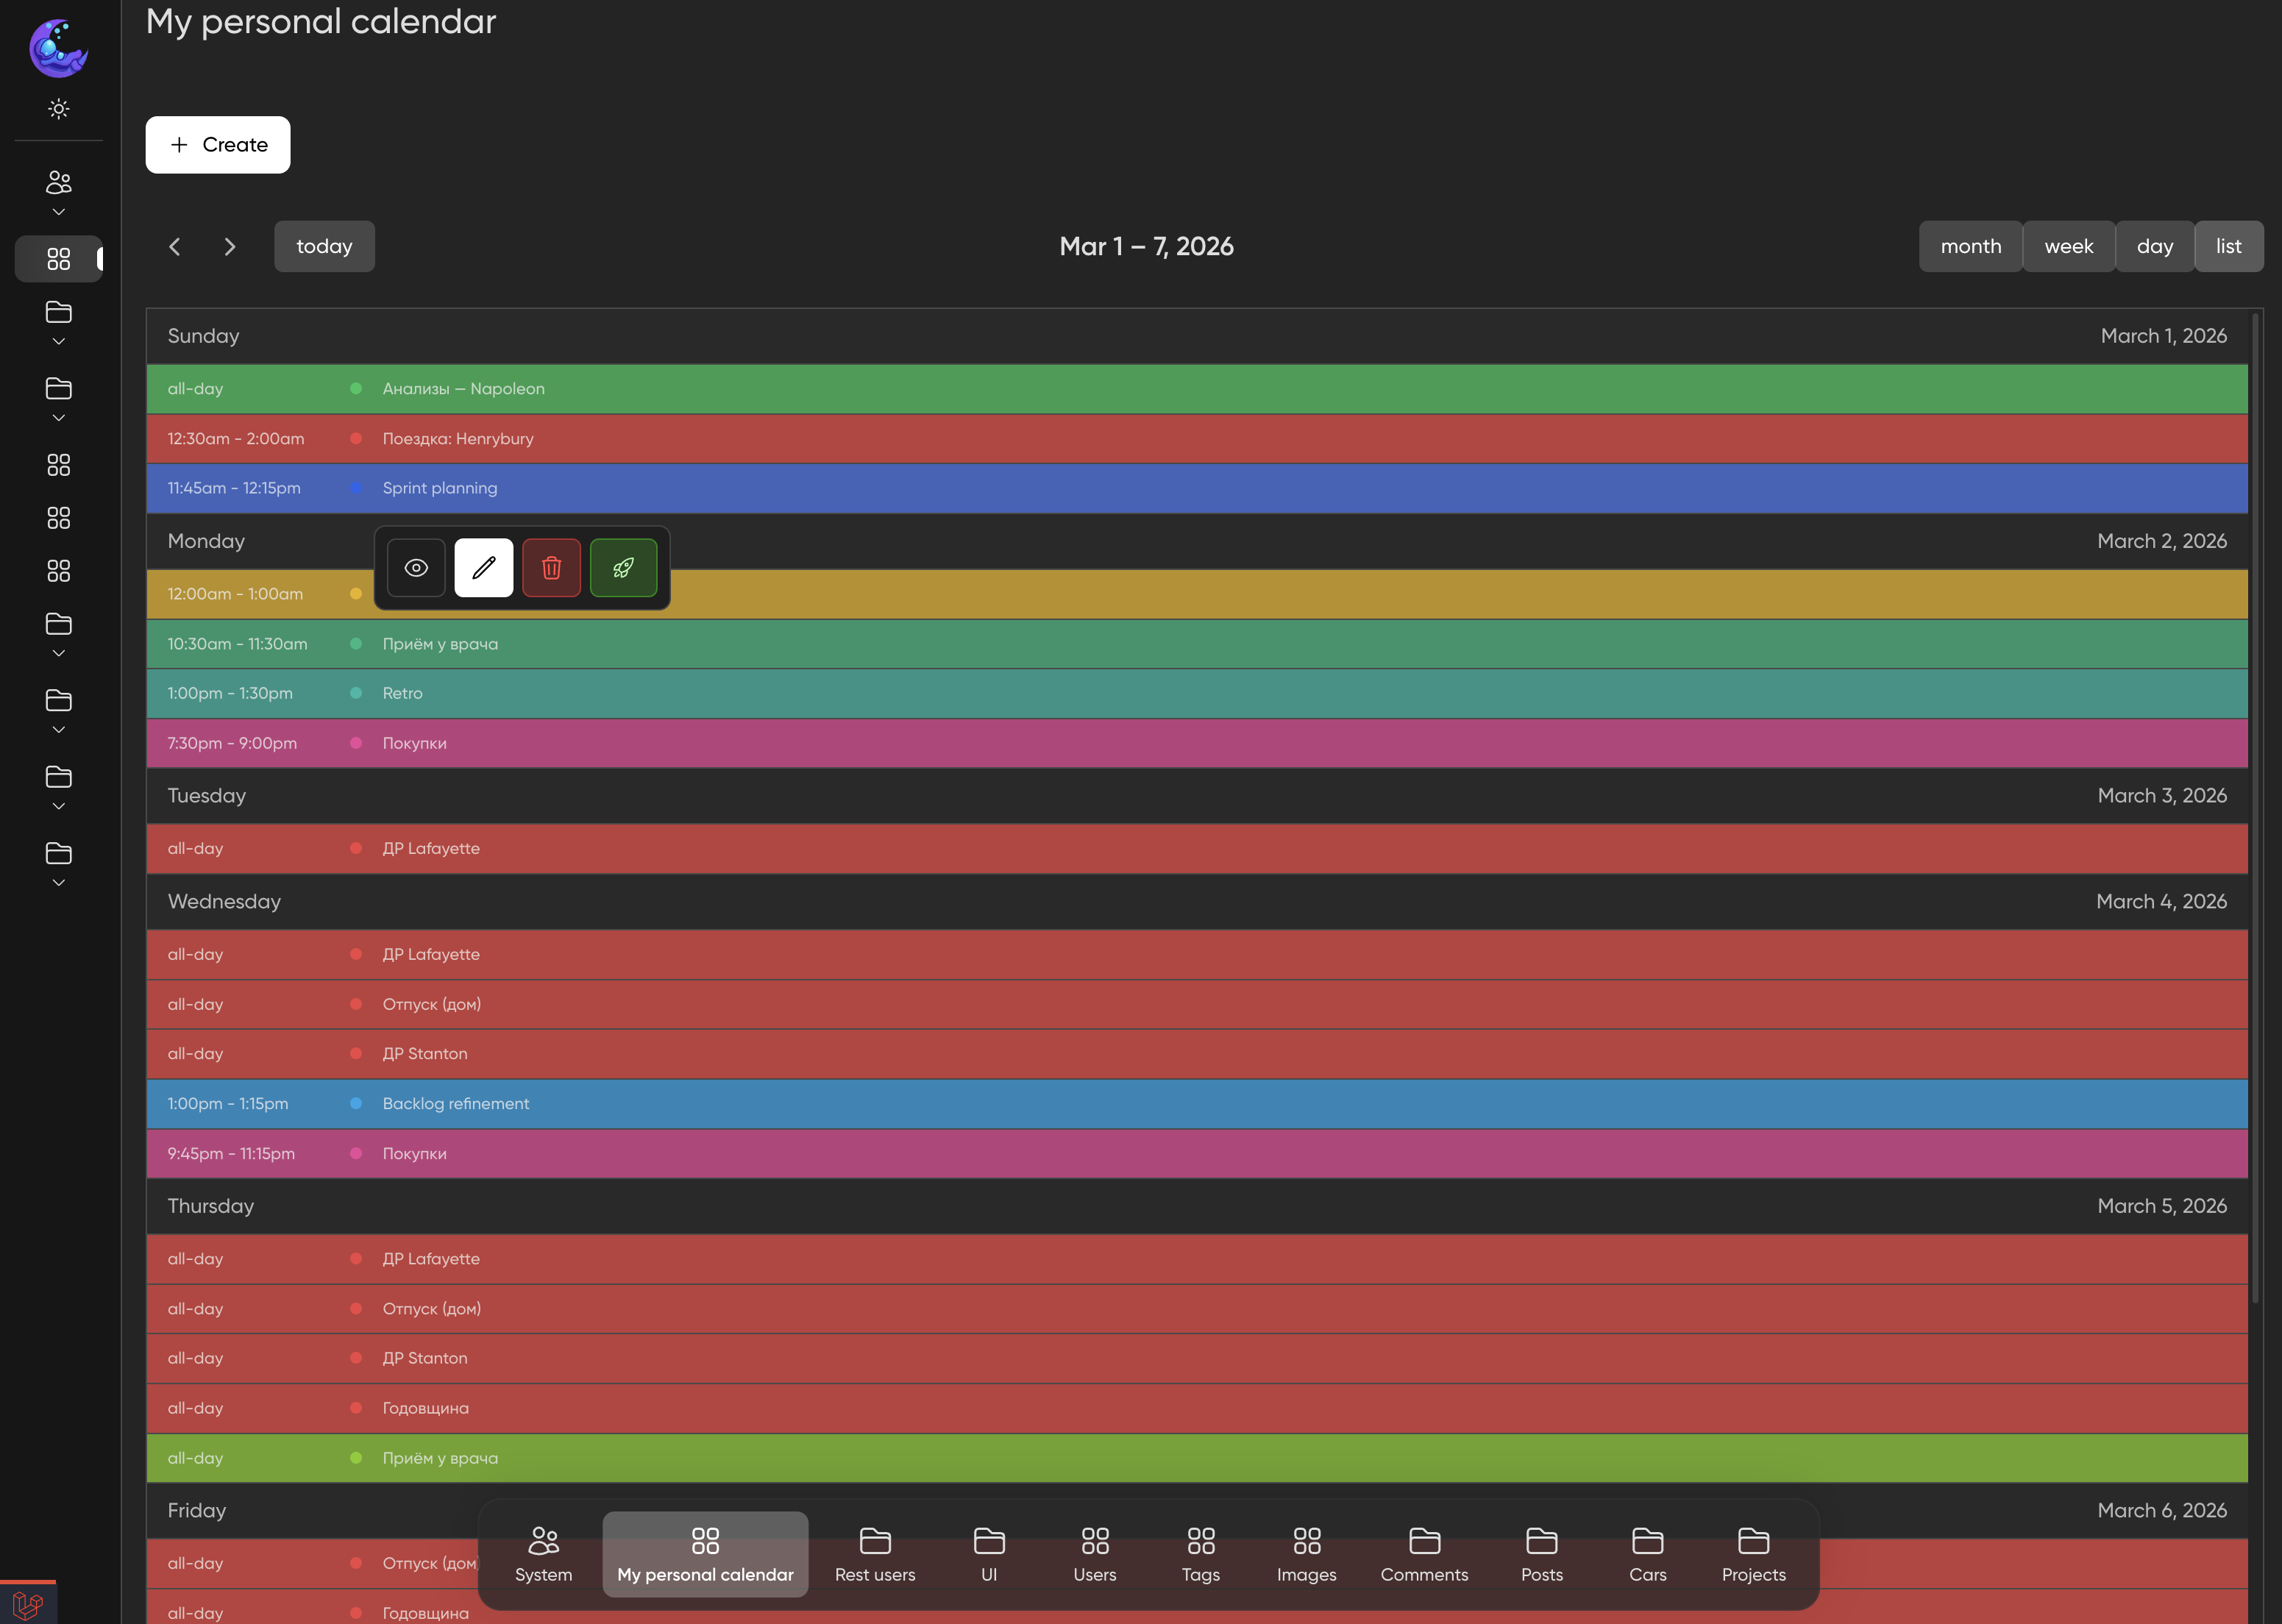2282x1624 pixels.
Task: Edit the event using the pencil icon
Action: click(484, 567)
